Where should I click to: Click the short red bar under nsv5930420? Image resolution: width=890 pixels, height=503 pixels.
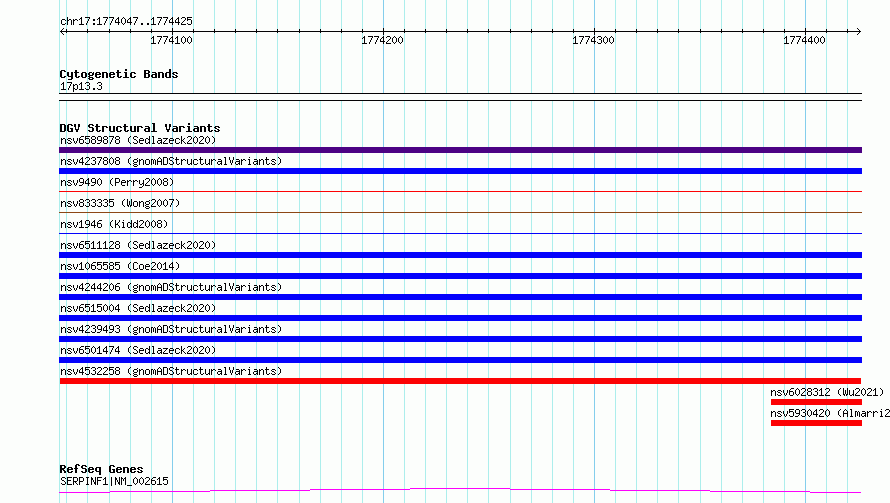pyautogui.click(x=816, y=423)
